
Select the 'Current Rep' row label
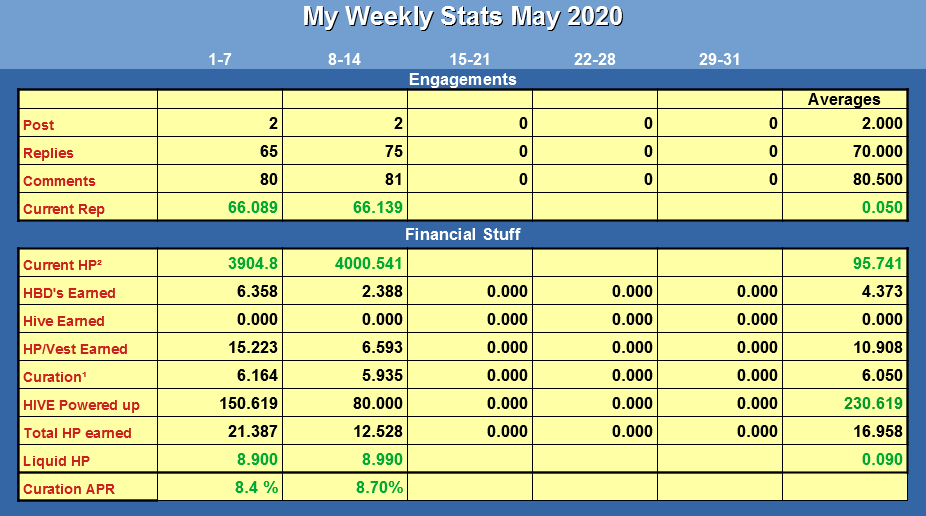tap(64, 209)
